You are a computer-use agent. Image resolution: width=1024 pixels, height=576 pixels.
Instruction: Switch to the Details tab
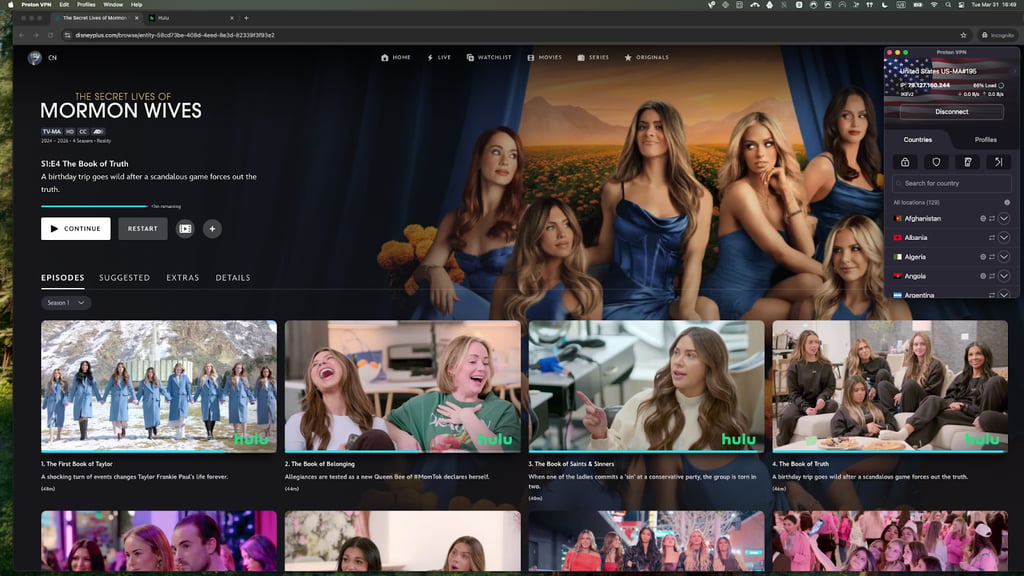point(233,278)
